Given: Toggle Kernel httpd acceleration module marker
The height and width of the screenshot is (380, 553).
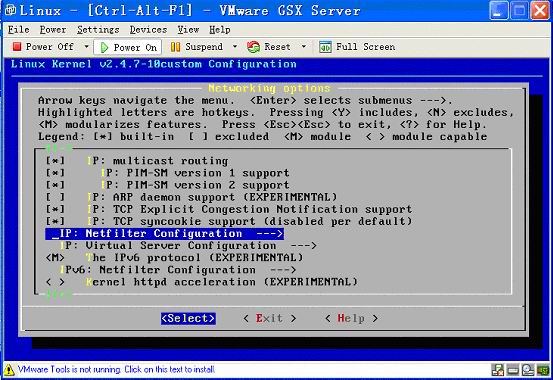Looking at the screenshot, I should 55,282.
